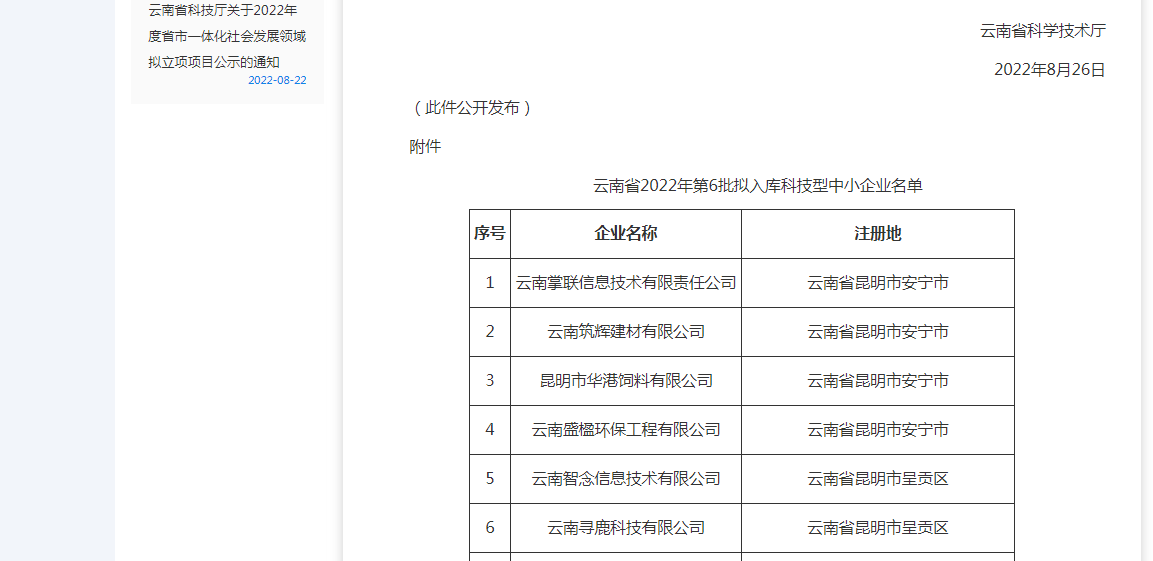Select the cell 云南智念信息技术有限公司

tap(626, 479)
